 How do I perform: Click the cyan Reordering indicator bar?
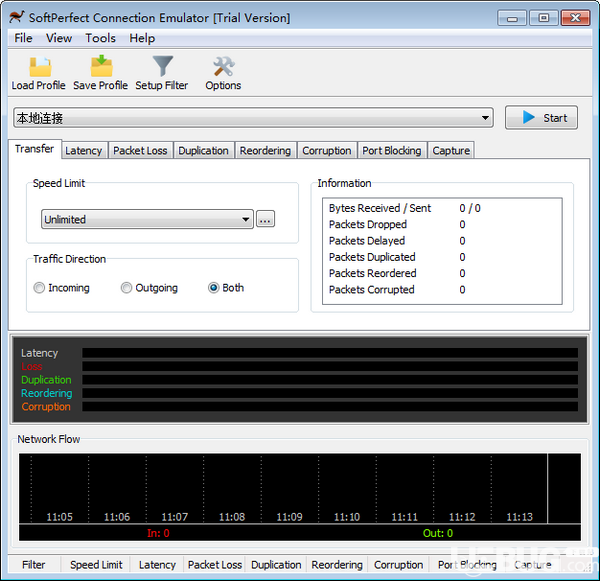pos(330,393)
